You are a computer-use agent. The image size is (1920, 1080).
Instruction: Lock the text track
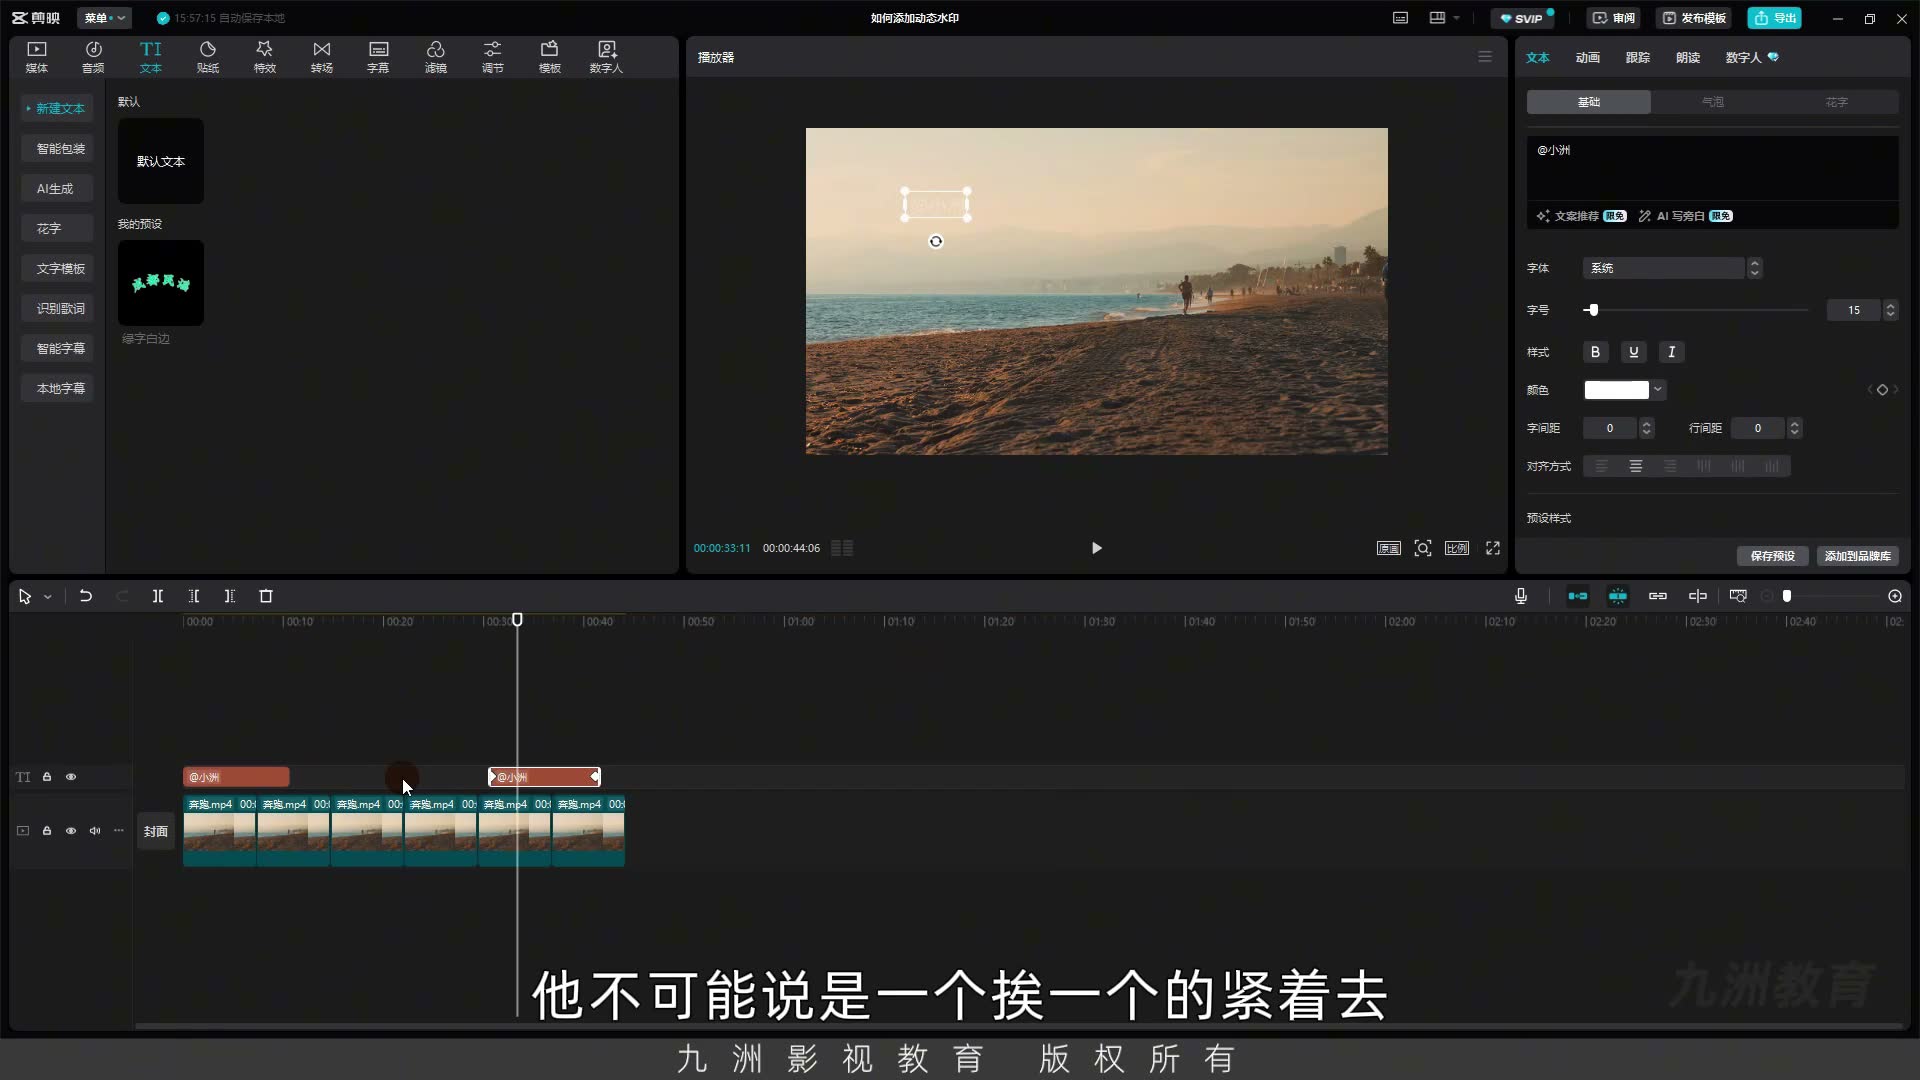point(47,777)
